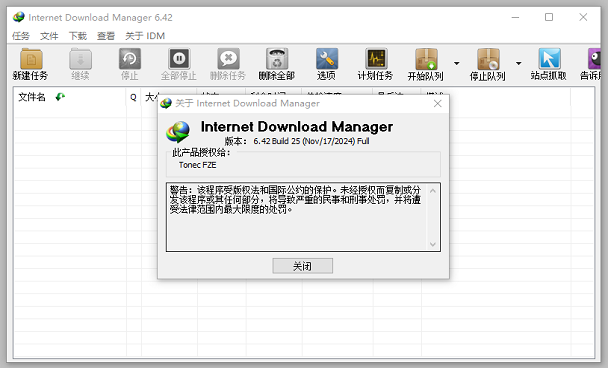Expand the 开始队列 dropdown arrow
Screen dimensions: 608x368
tap(457, 63)
